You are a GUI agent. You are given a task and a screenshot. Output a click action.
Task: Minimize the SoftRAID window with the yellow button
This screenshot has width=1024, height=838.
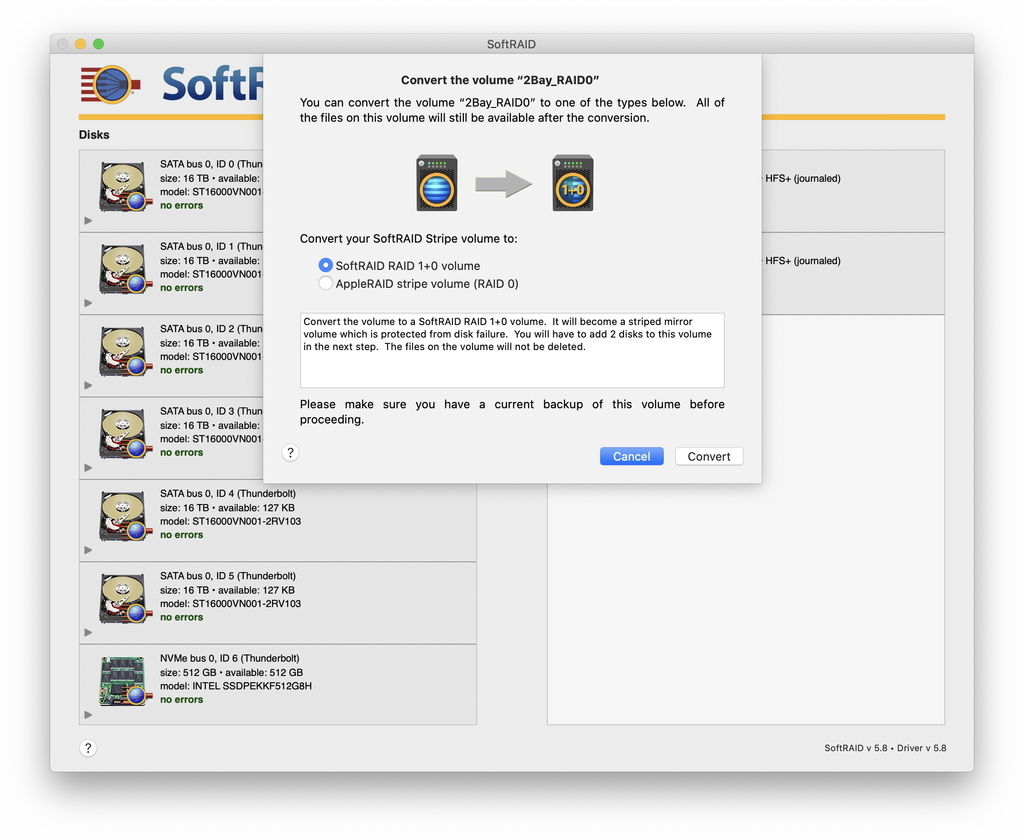pos(80,44)
